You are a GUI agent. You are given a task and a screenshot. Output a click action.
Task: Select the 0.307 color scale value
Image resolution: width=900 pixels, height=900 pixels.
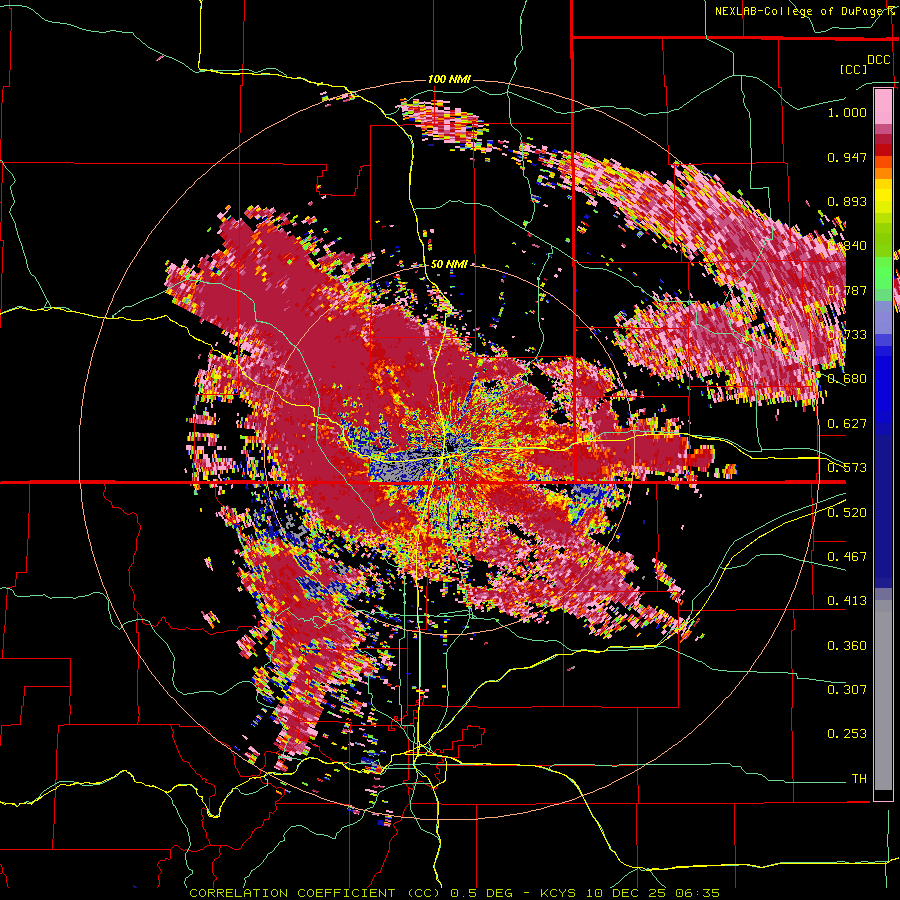tap(847, 689)
